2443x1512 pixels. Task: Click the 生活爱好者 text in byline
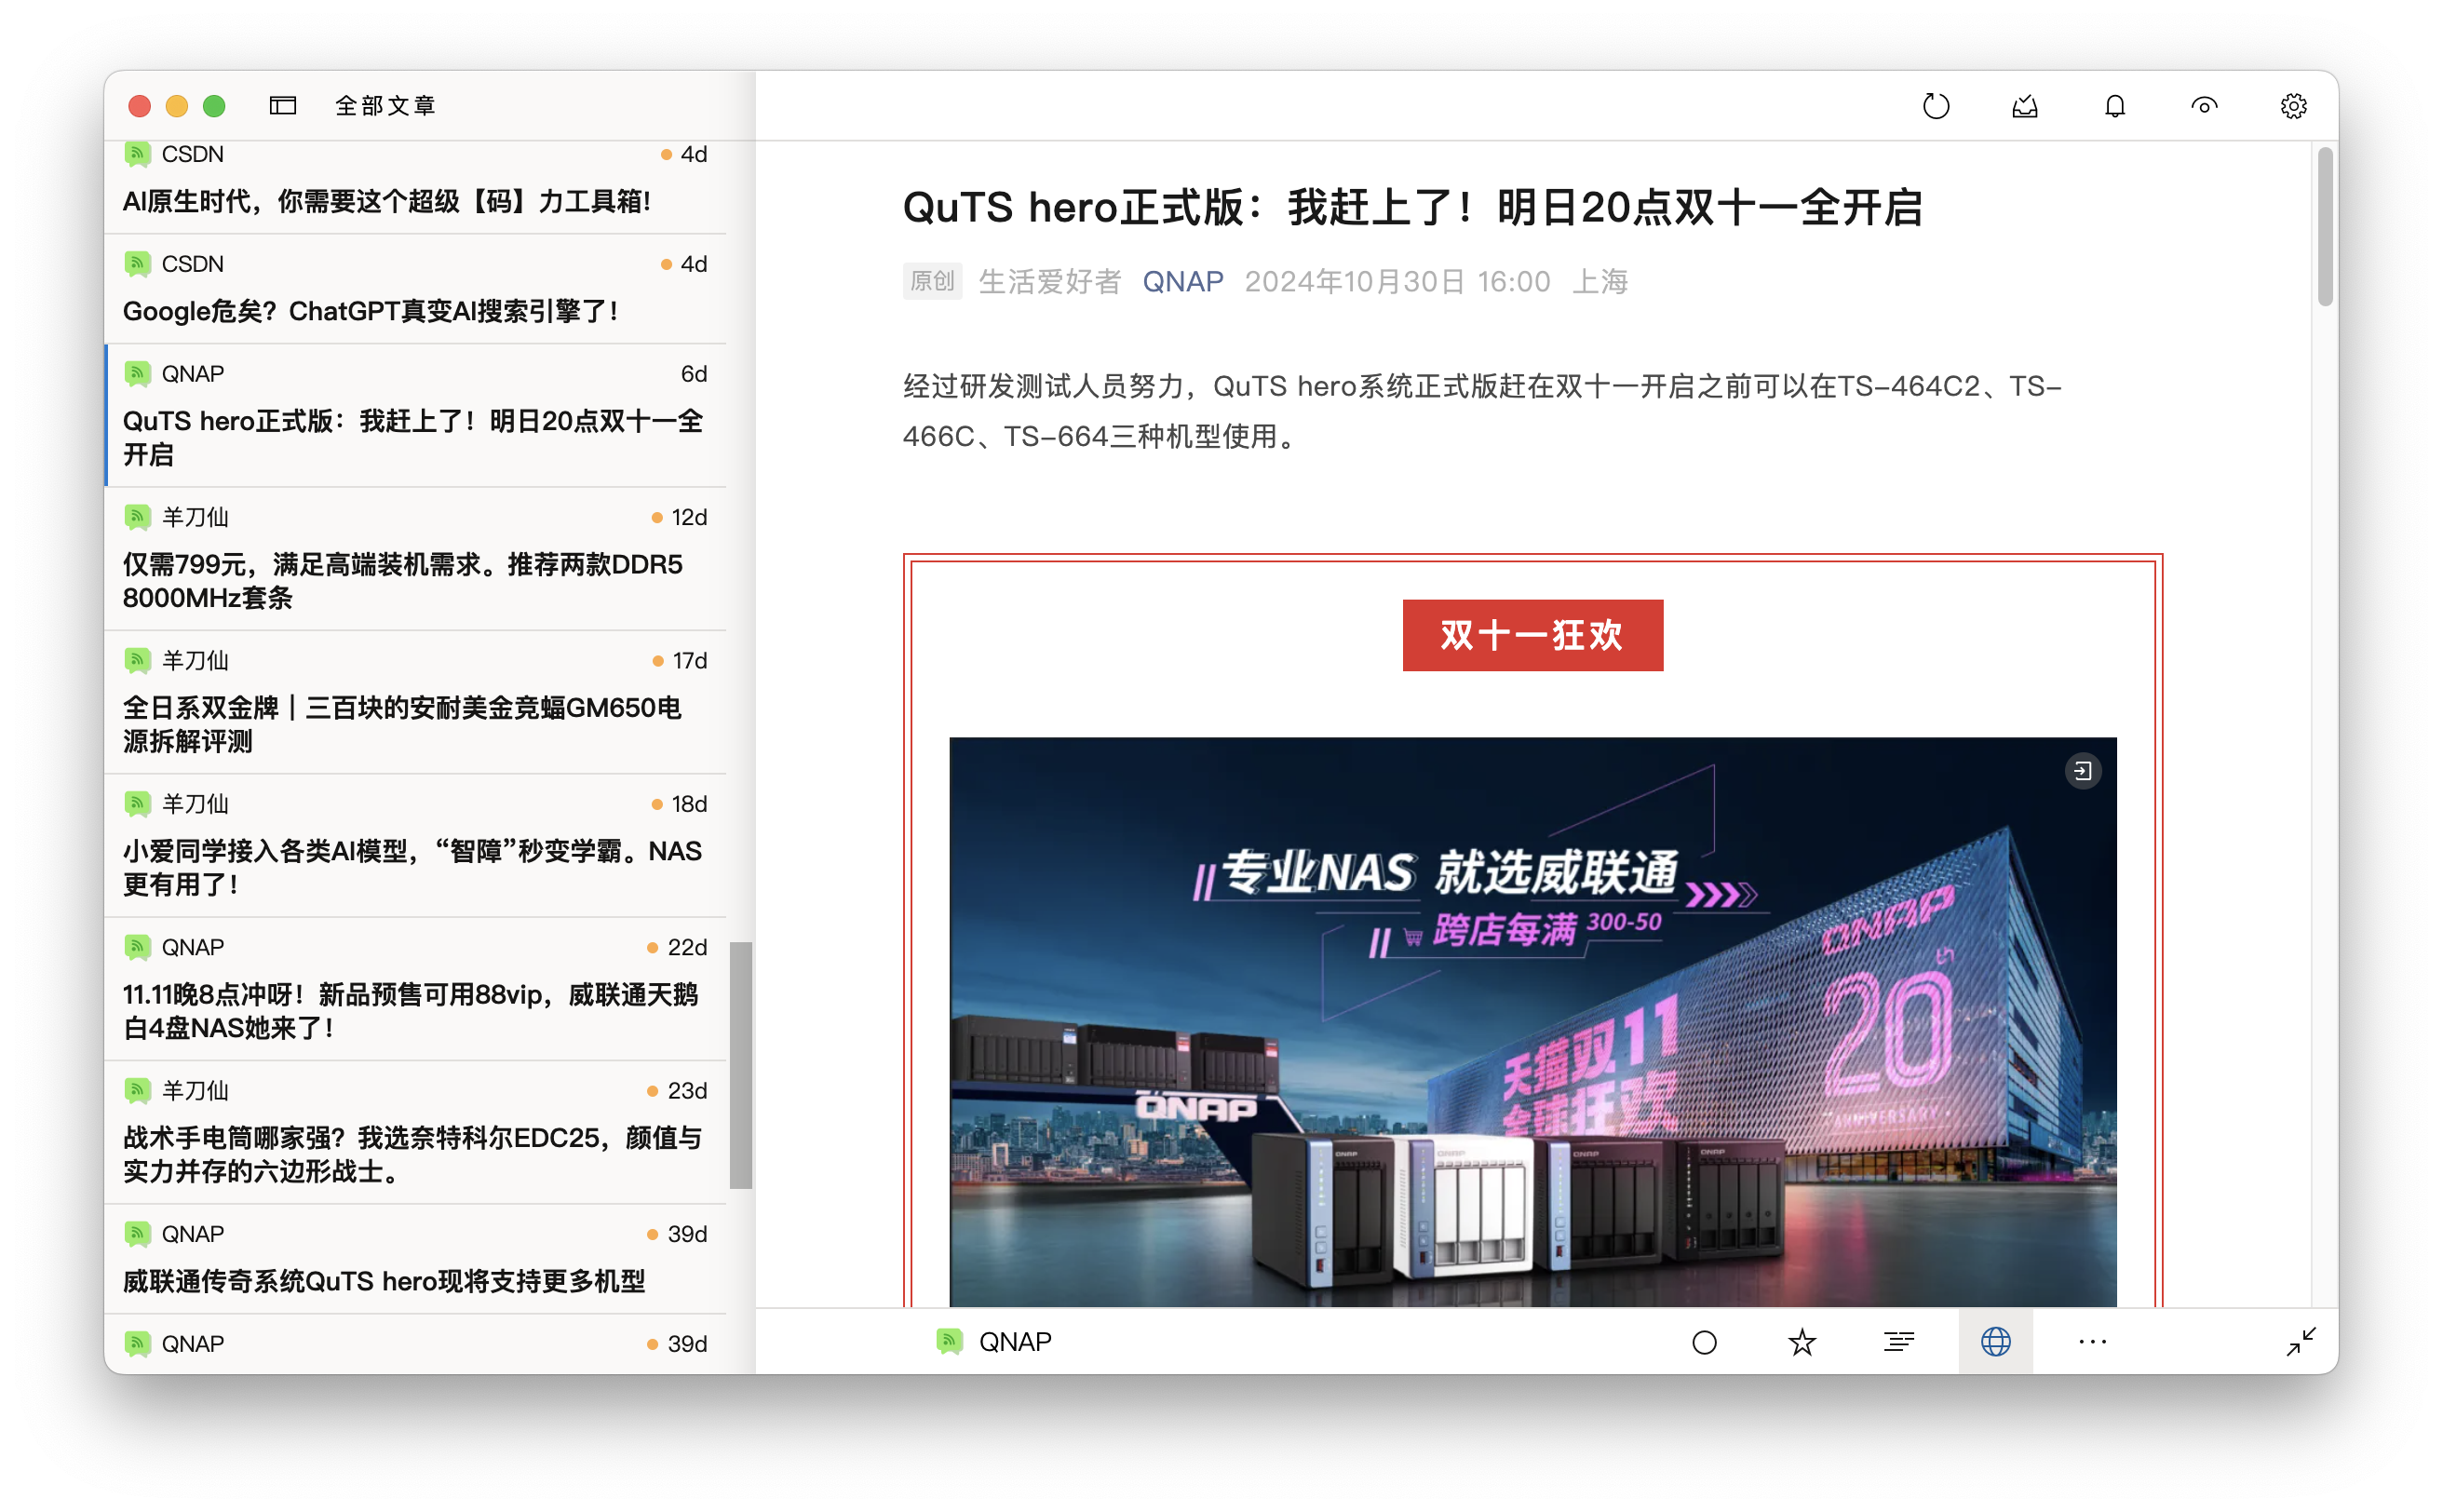point(1050,282)
